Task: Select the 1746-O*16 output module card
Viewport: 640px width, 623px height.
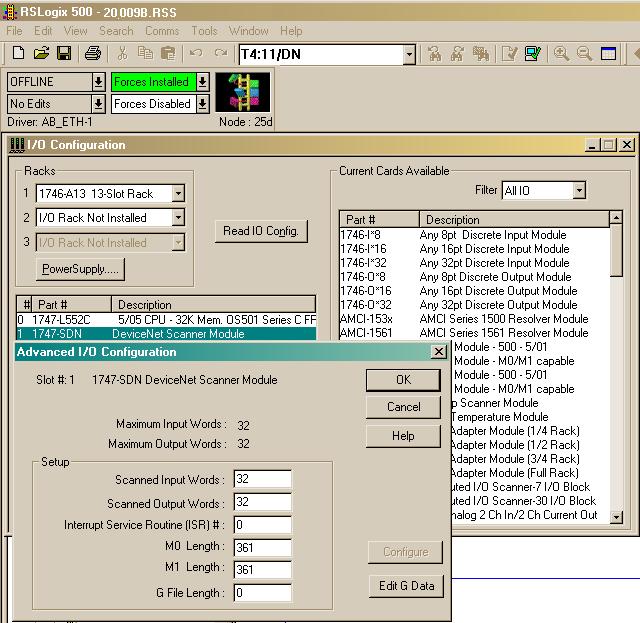Action: [474, 291]
